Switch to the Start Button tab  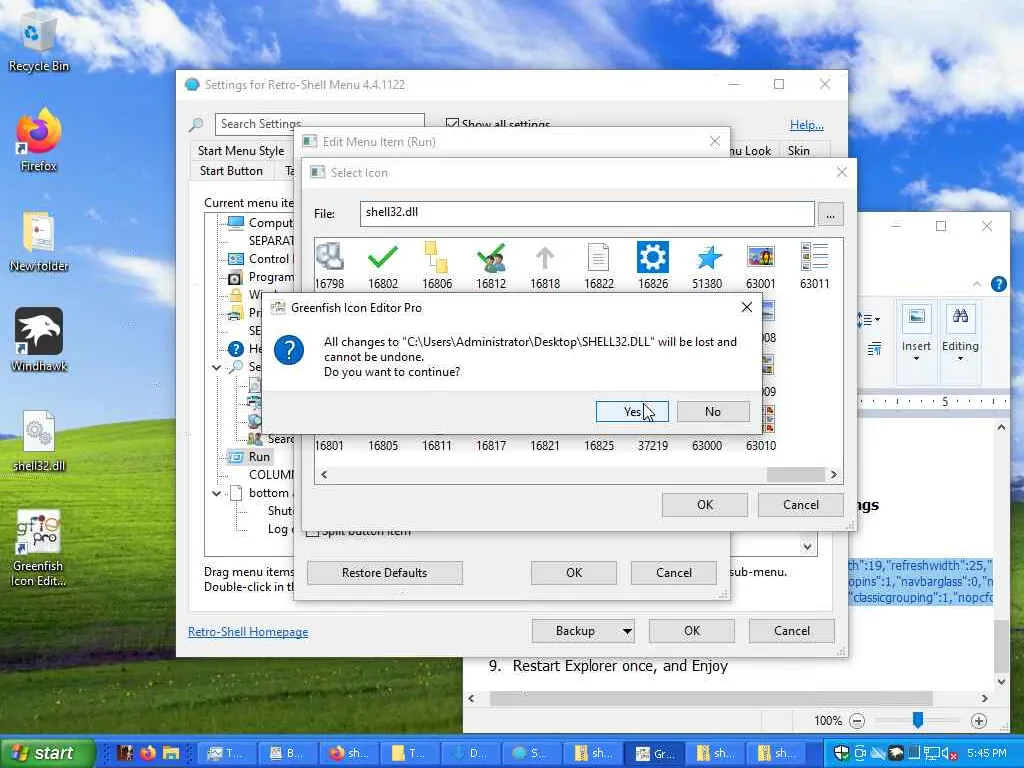(231, 171)
